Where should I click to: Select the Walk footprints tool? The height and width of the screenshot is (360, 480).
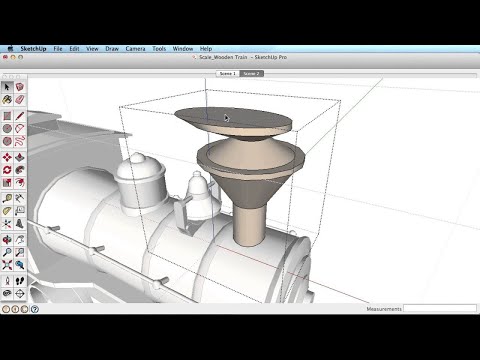pos(20,281)
